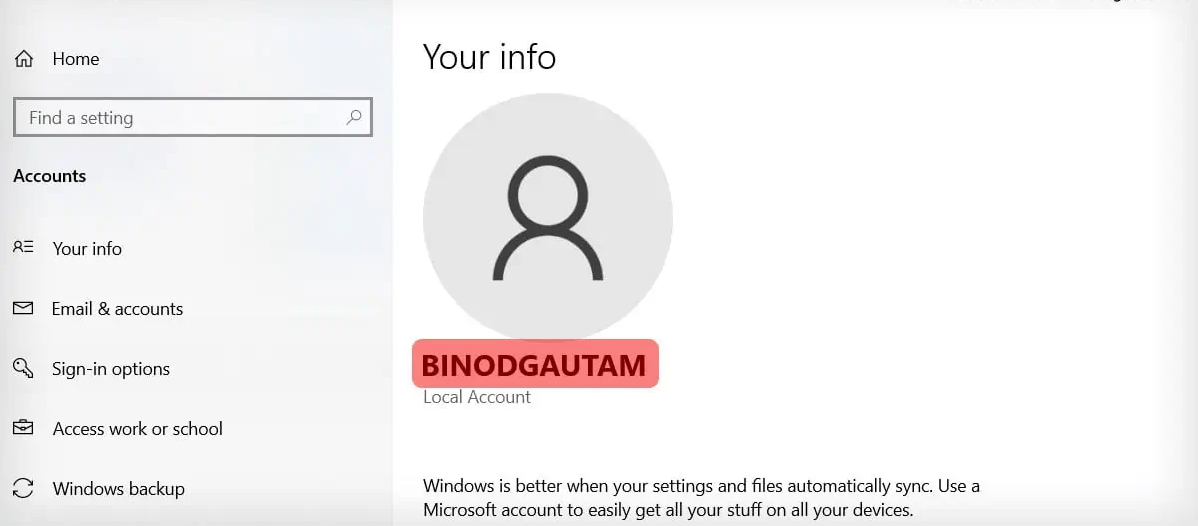Viewport: 1198px width, 526px height.
Task: Open Email & accounts section
Action: (118, 309)
